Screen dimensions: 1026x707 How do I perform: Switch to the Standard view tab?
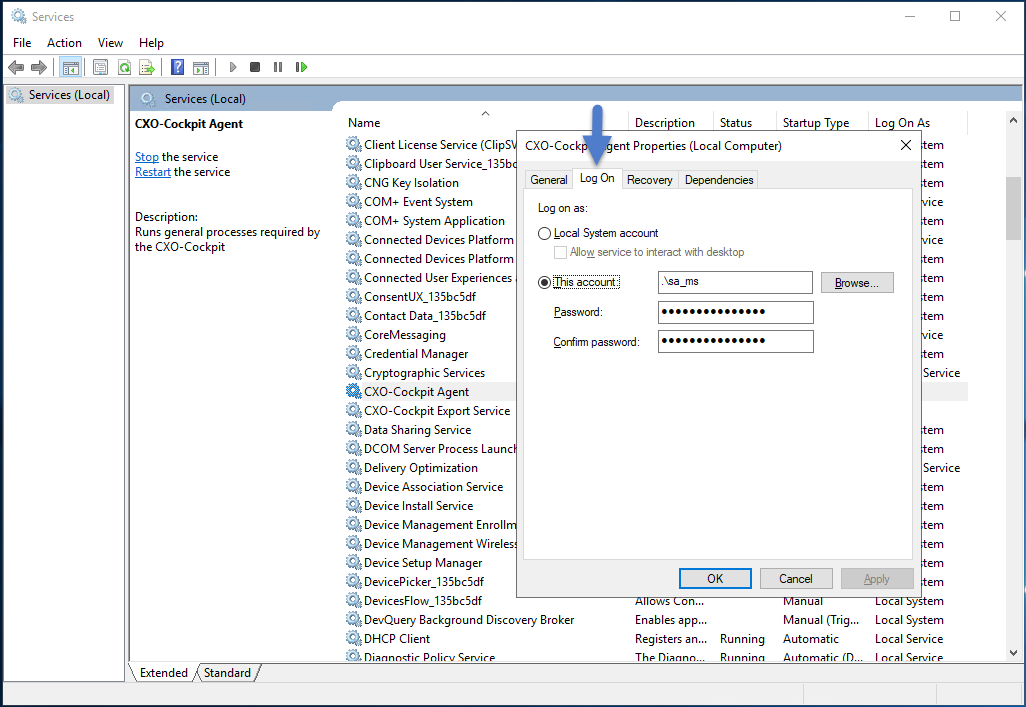pos(227,672)
